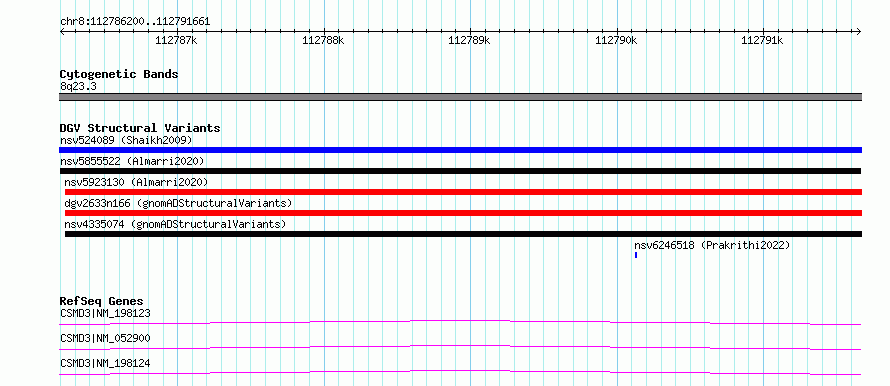The image size is (890, 386).
Task: Click the right arrow of the ruler
Action: [859, 32]
